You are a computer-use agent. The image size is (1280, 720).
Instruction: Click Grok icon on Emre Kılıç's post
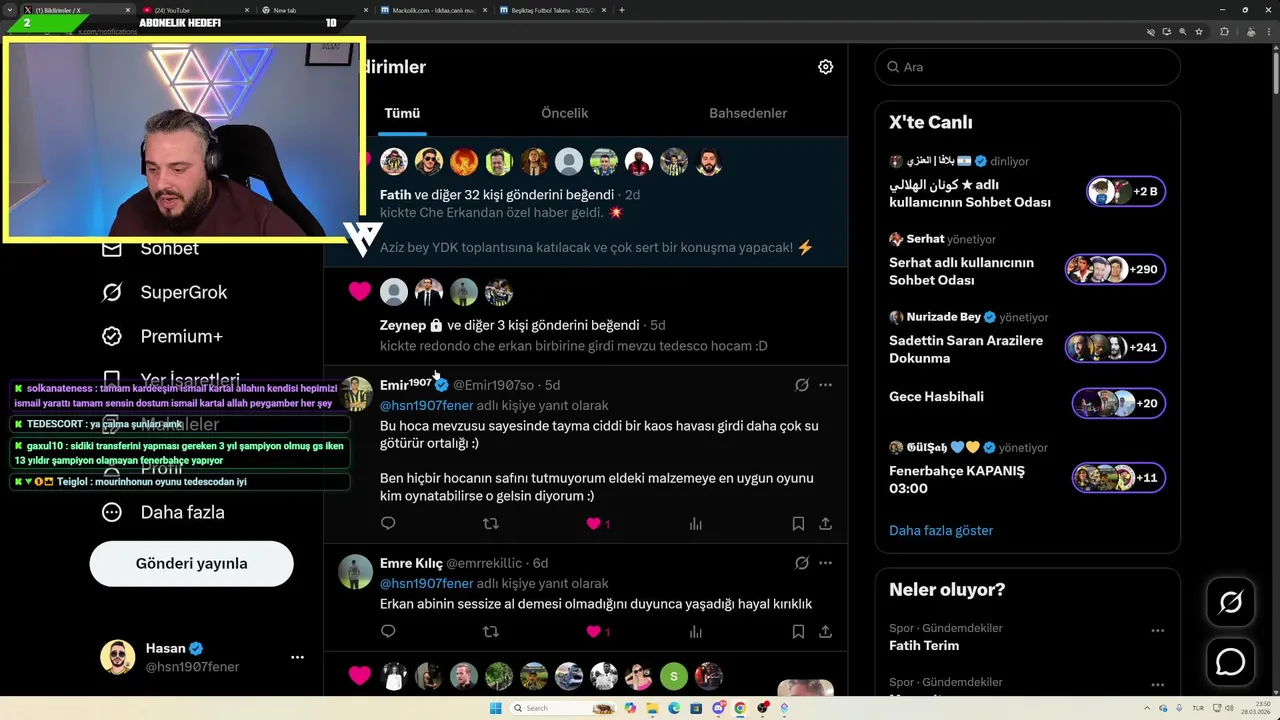(801, 563)
